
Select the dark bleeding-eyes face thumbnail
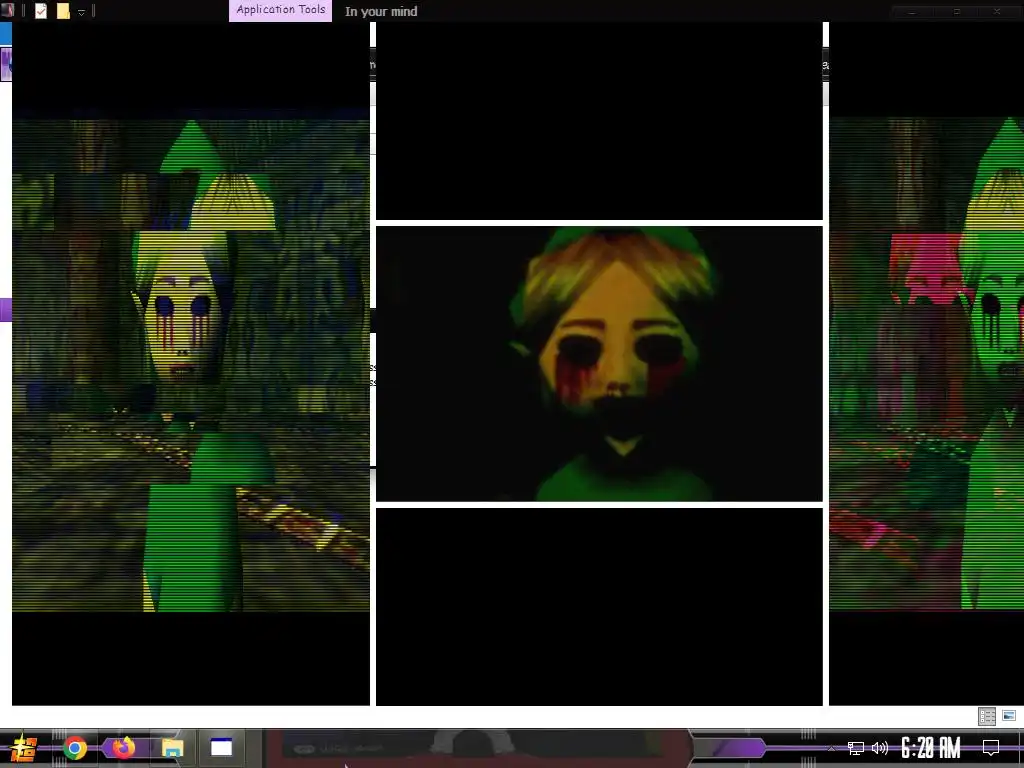coord(599,364)
